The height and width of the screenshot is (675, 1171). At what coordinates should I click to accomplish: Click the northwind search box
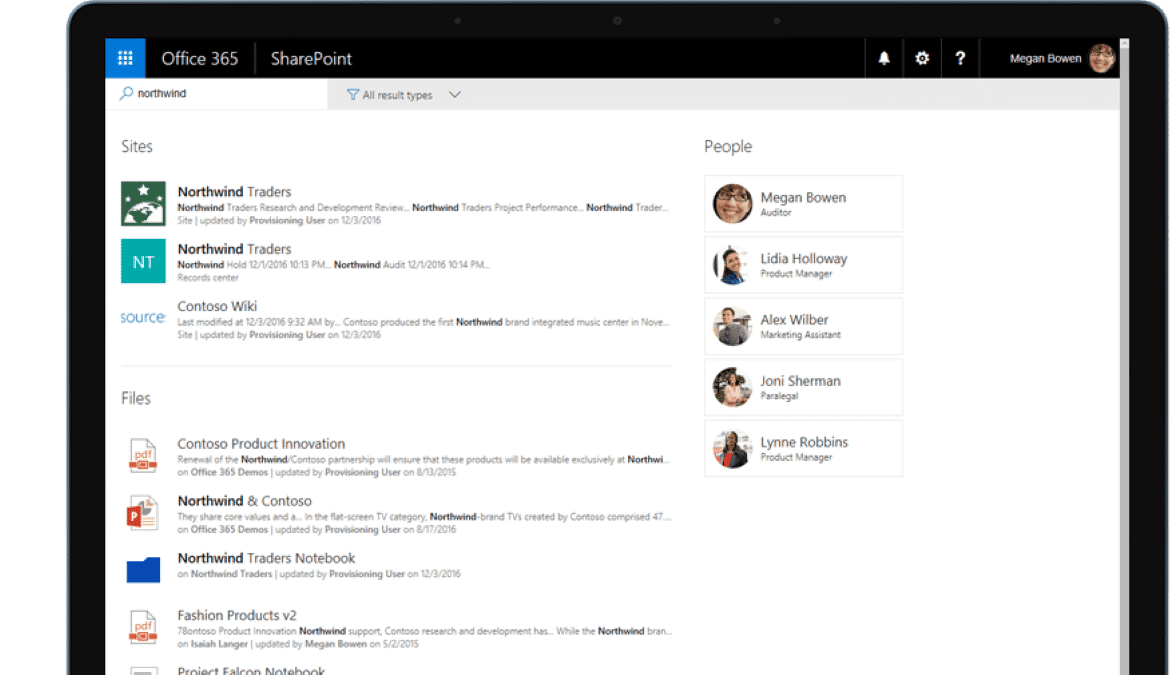tap(217, 93)
